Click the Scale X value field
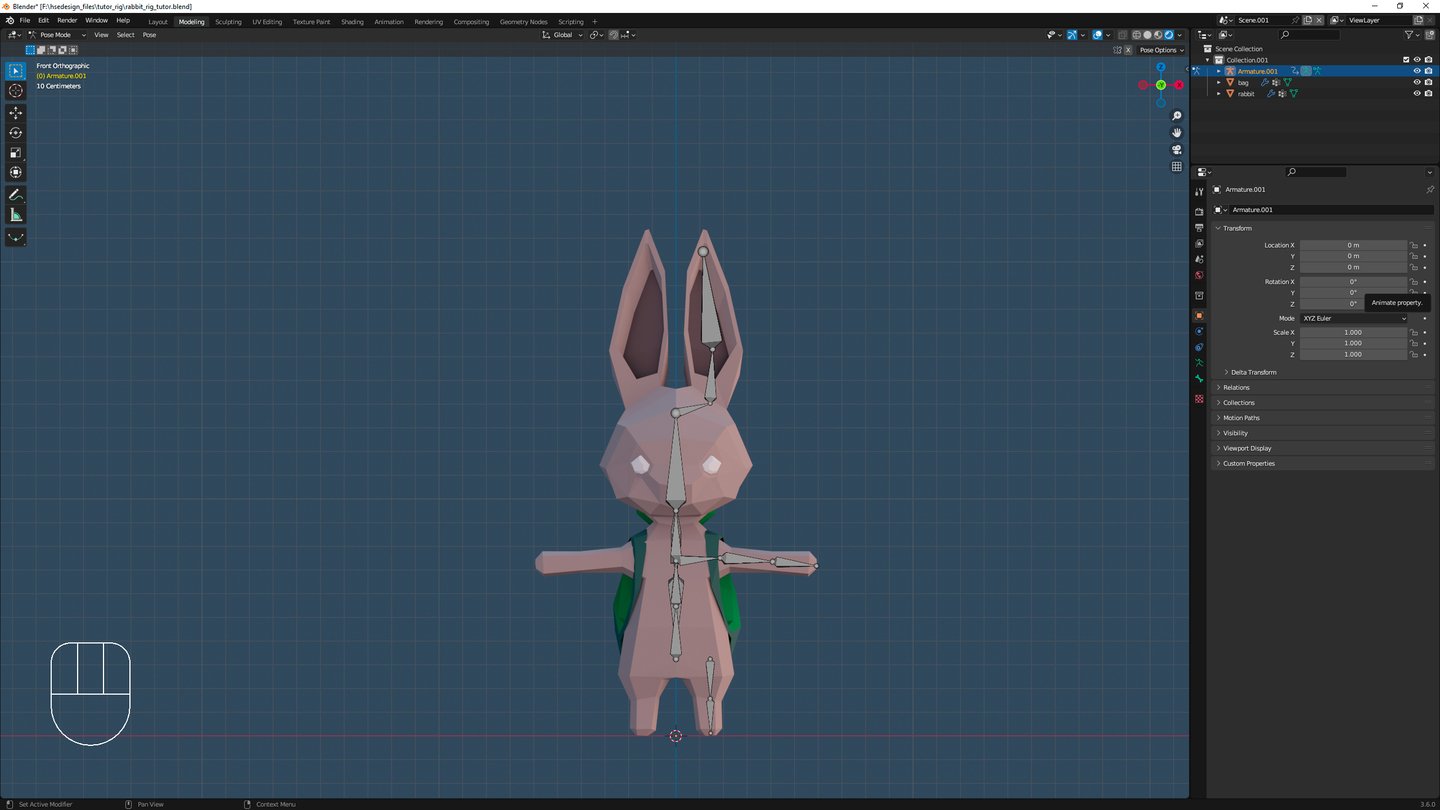This screenshot has width=1440, height=810. tap(1352, 333)
